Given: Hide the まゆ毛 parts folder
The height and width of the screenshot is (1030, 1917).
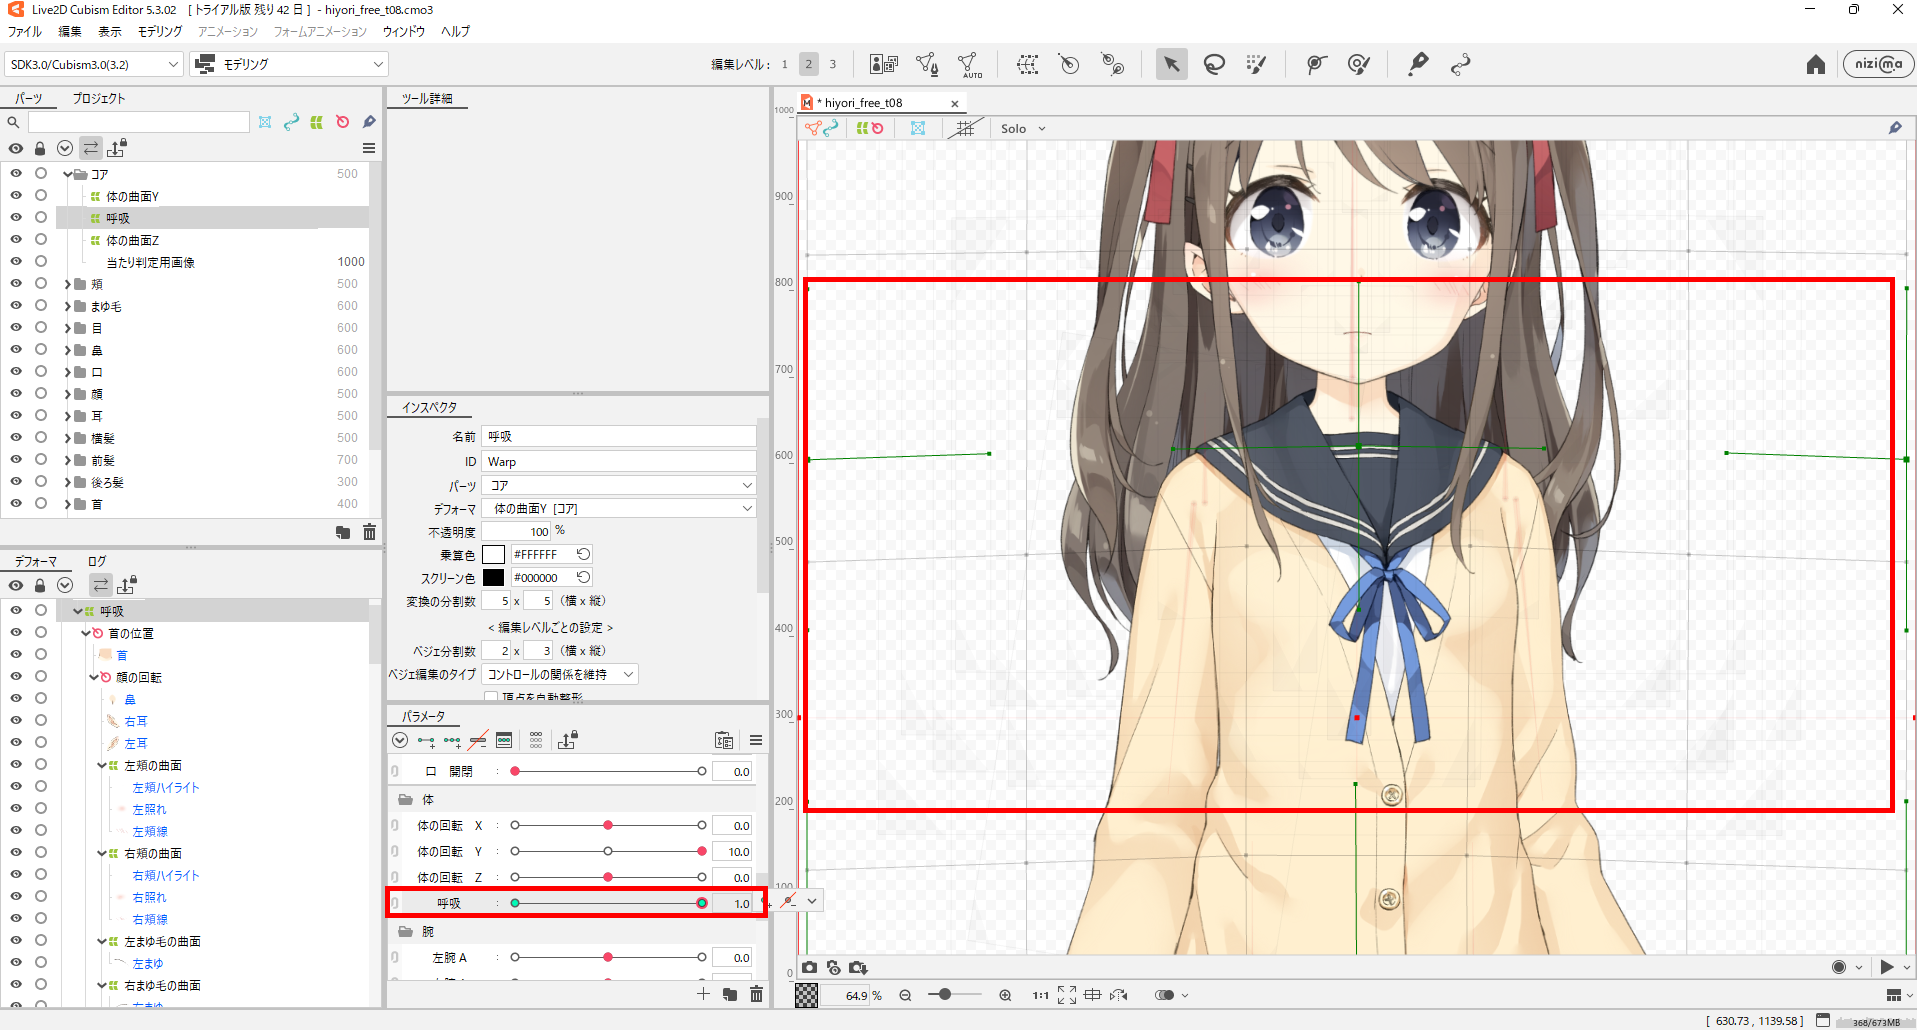Looking at the screenshot, I should (x=16, y=305).
